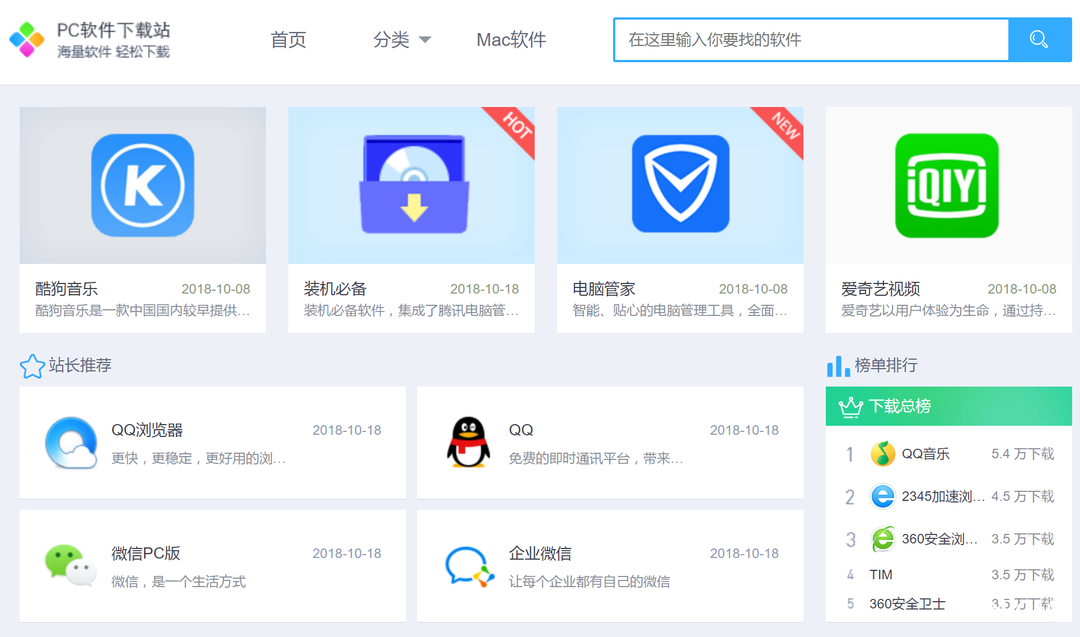Click rank number 1 in 下载总榜
This screenshot has width=1080, height=637.
pyautogui.click(x=850, y=455)
